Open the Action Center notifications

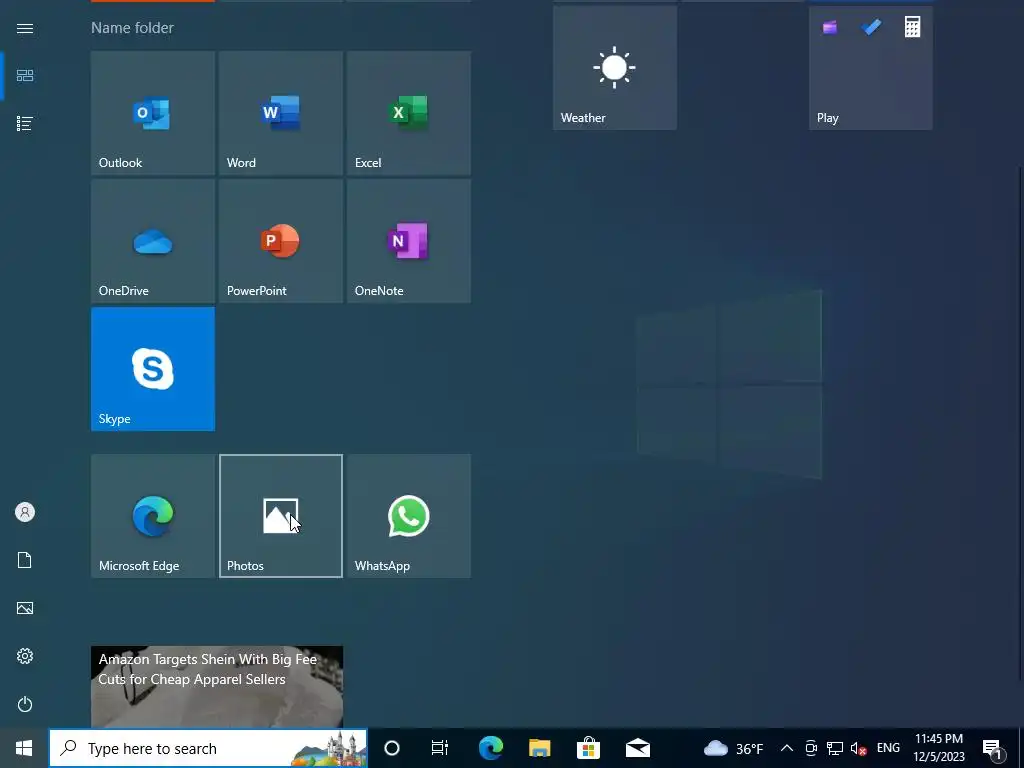(x=993, y=748)
